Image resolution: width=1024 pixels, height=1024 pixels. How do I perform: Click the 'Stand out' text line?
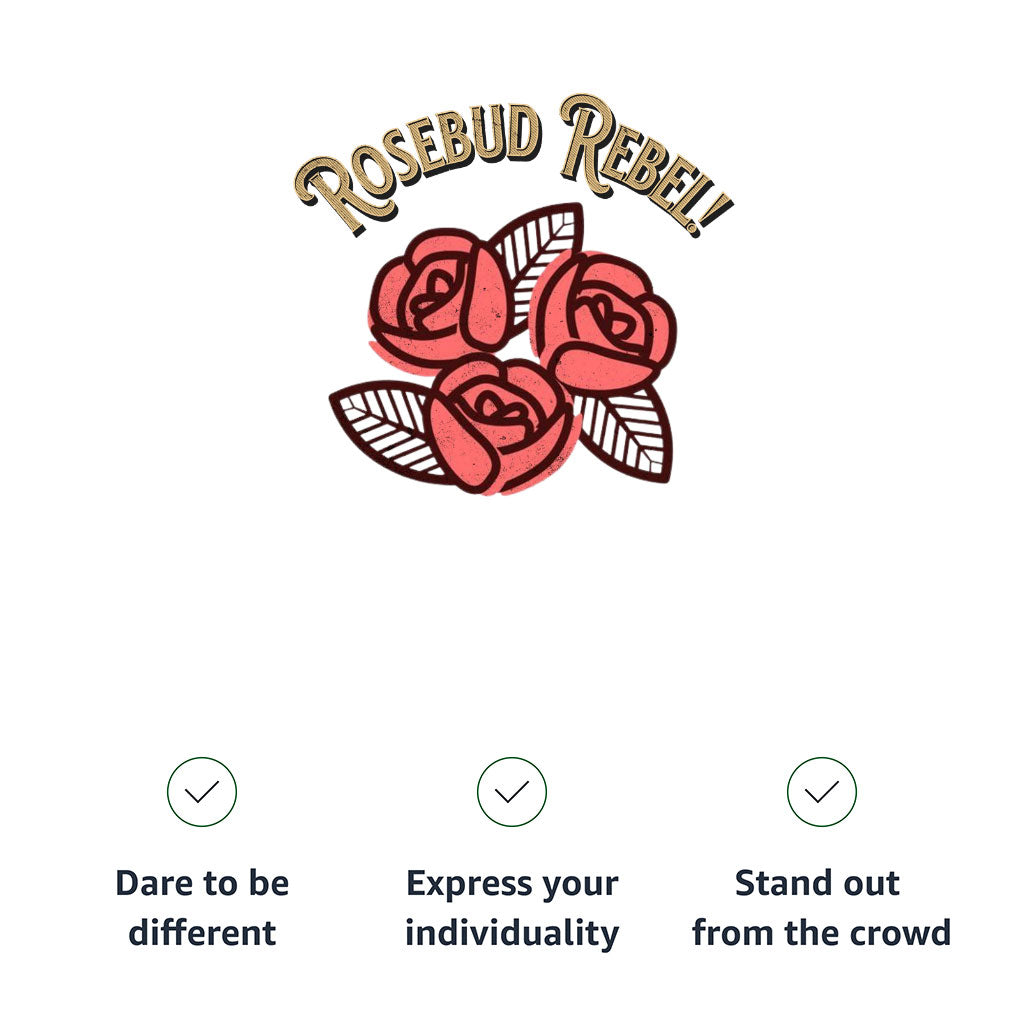pyautogui.click(x=817, y=883)
